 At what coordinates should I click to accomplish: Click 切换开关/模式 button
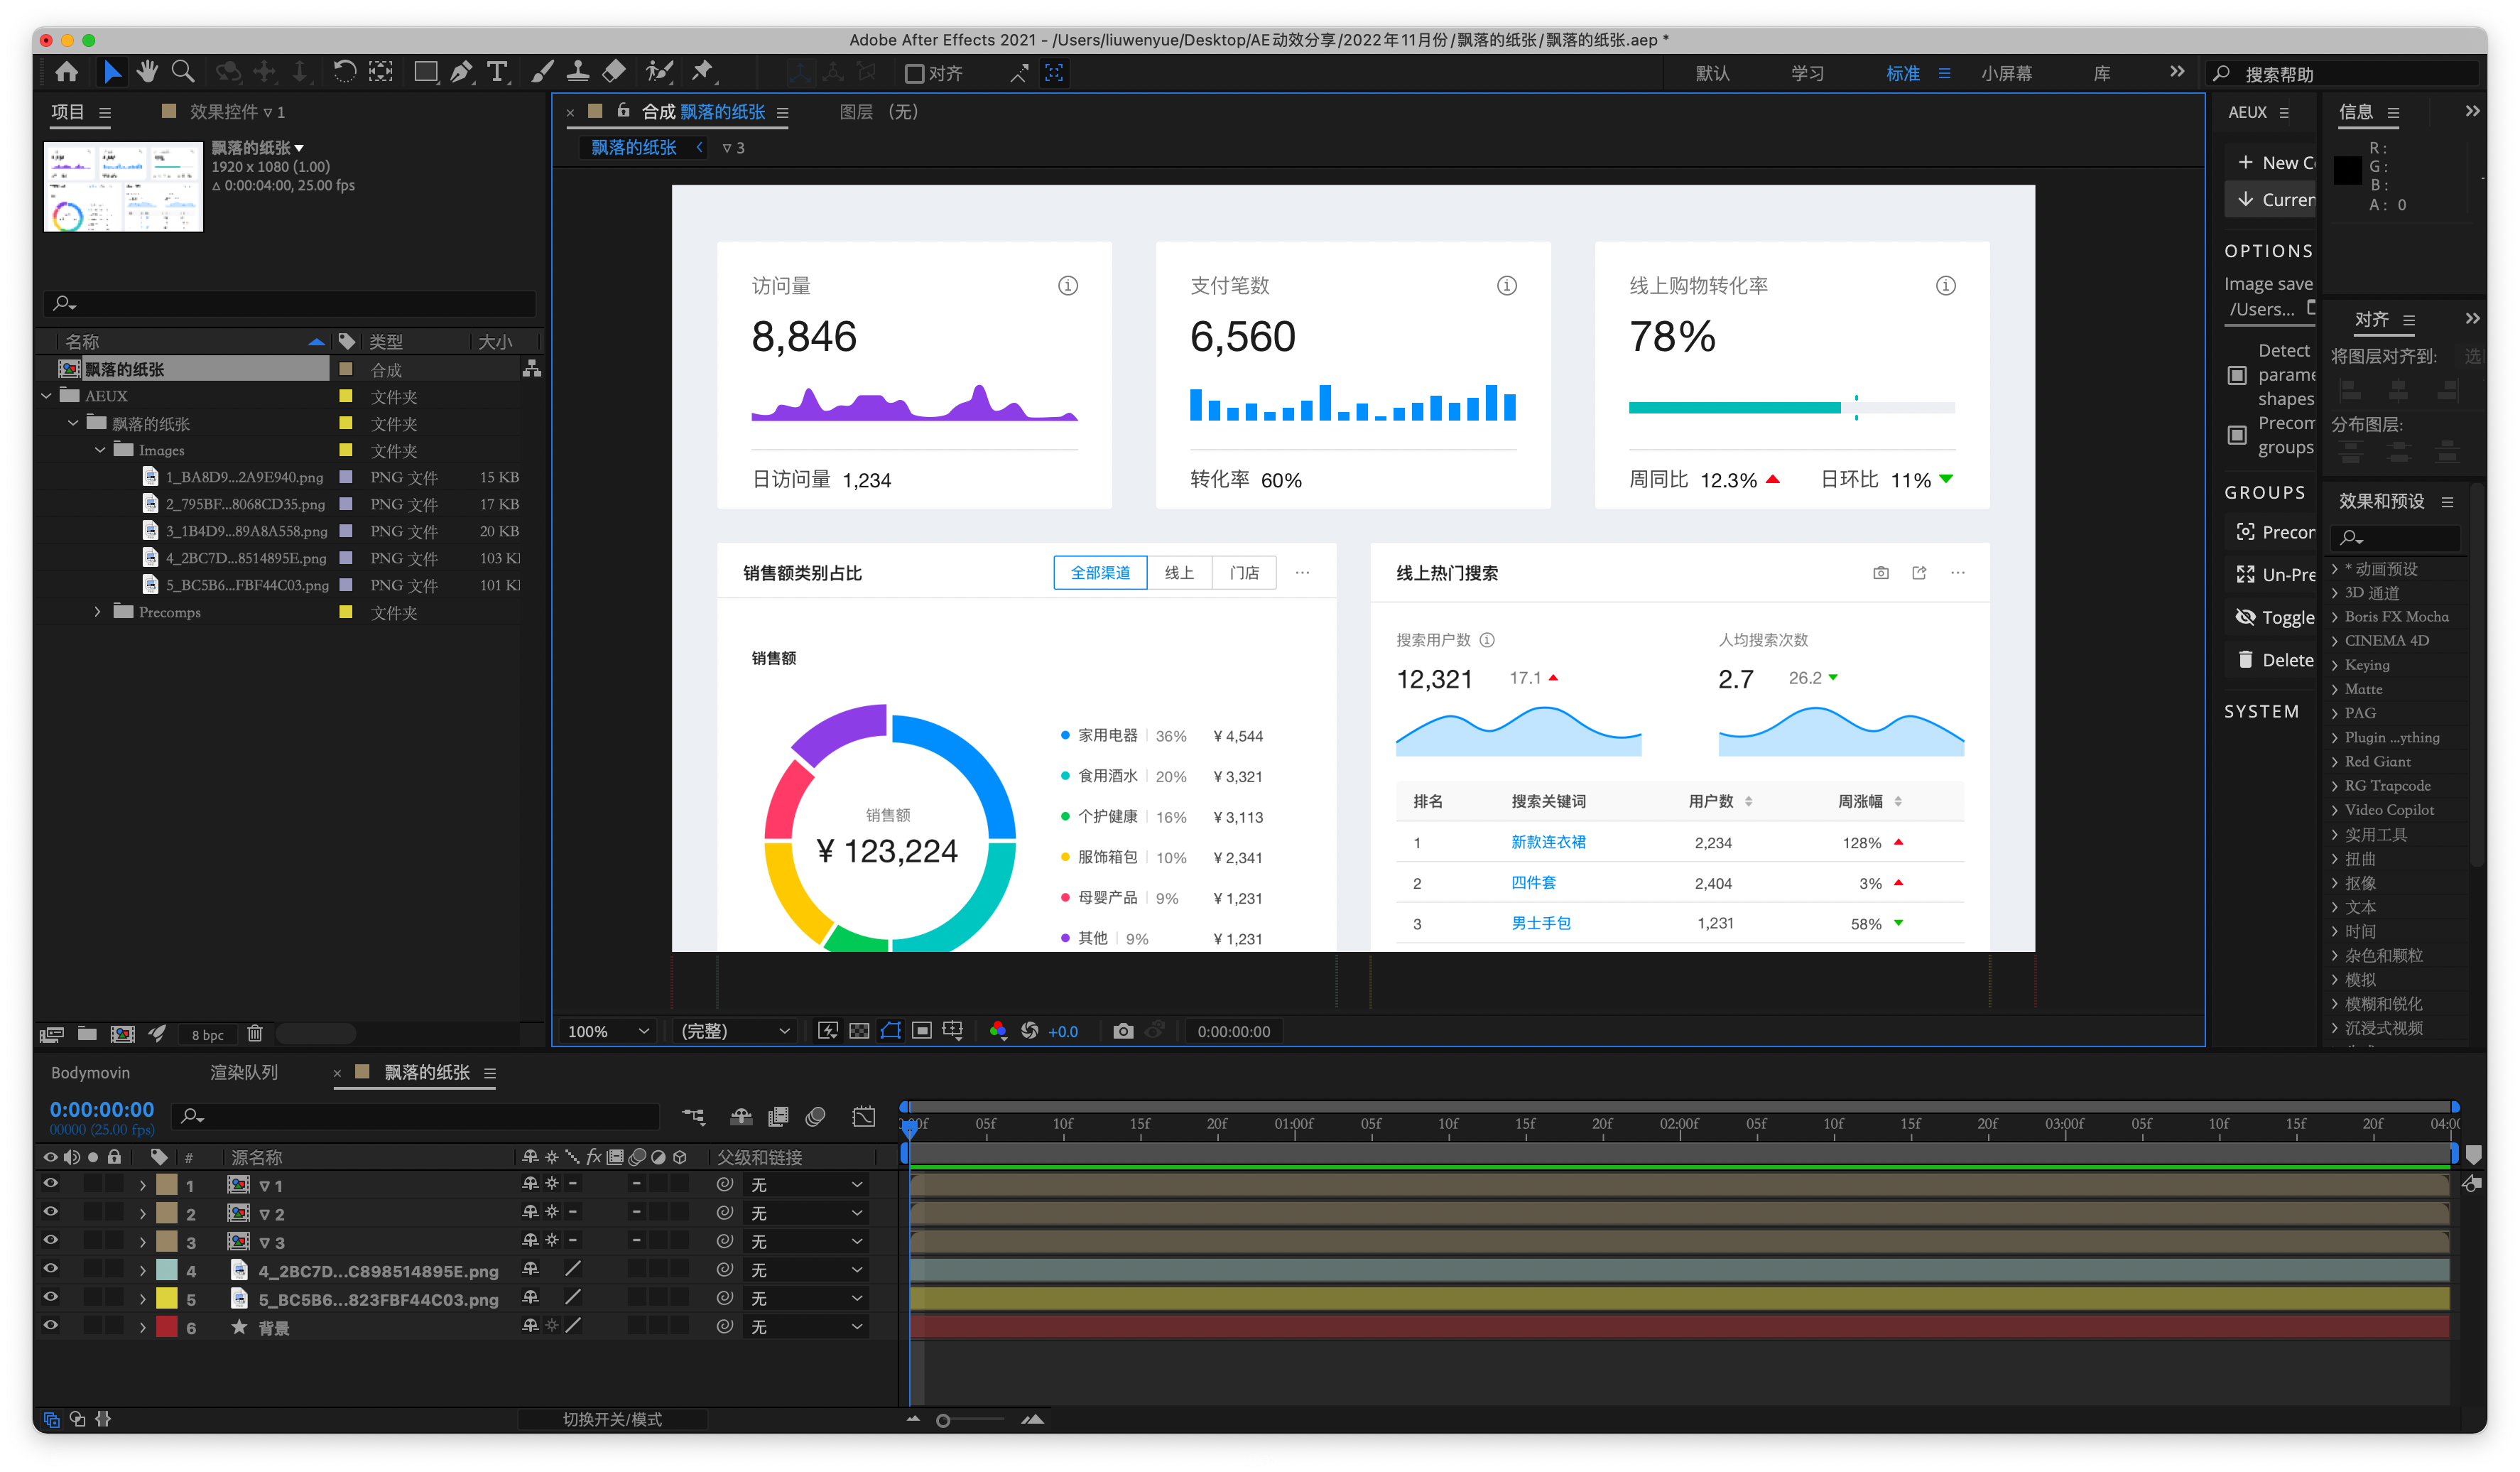[612, 1419]
